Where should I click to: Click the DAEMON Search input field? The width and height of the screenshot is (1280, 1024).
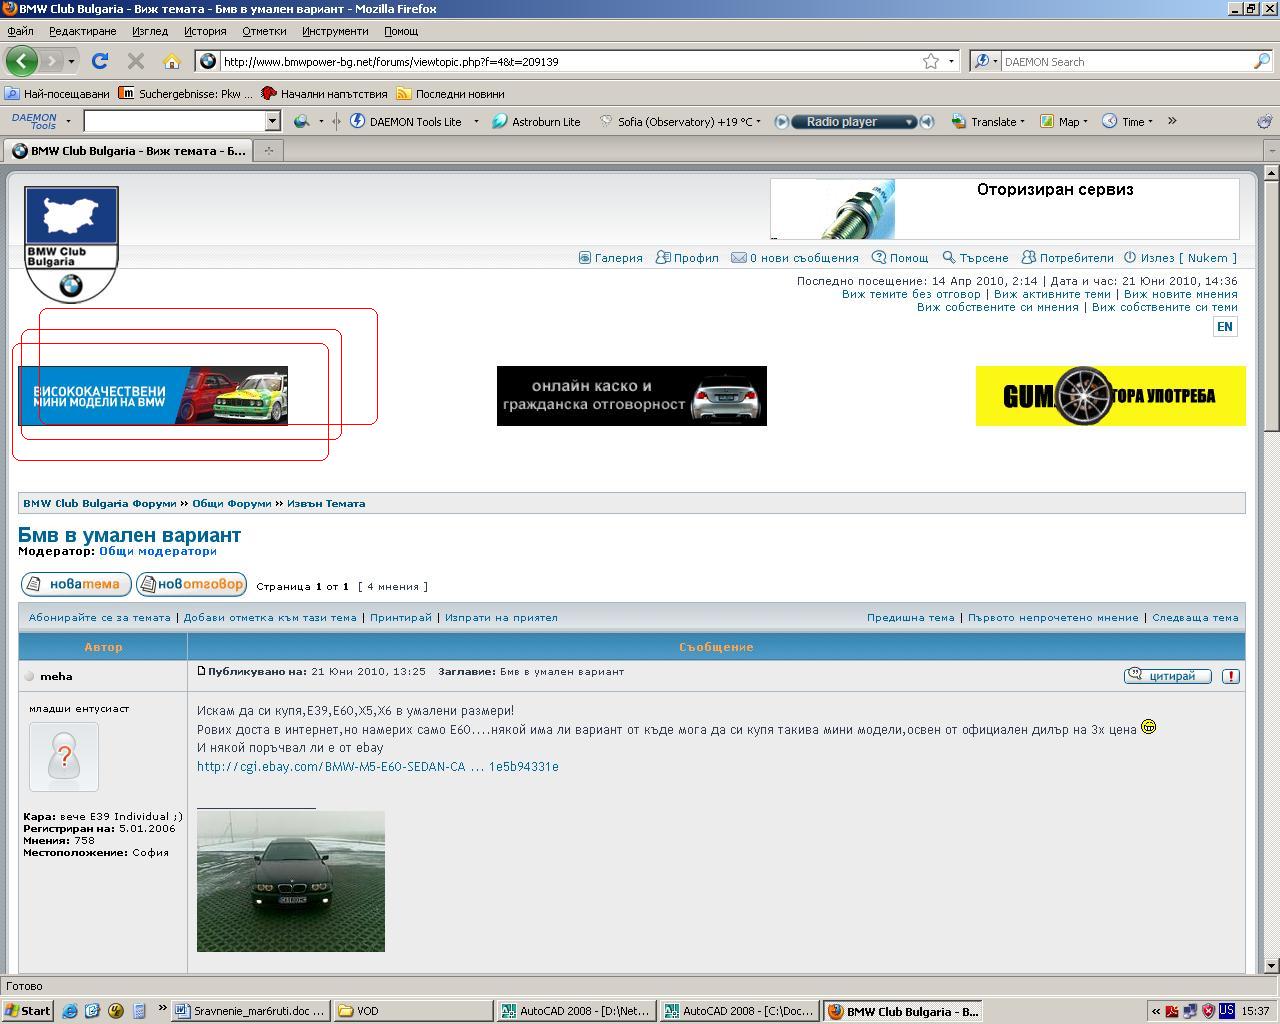pyautogui.click(x=1125, y=61)
